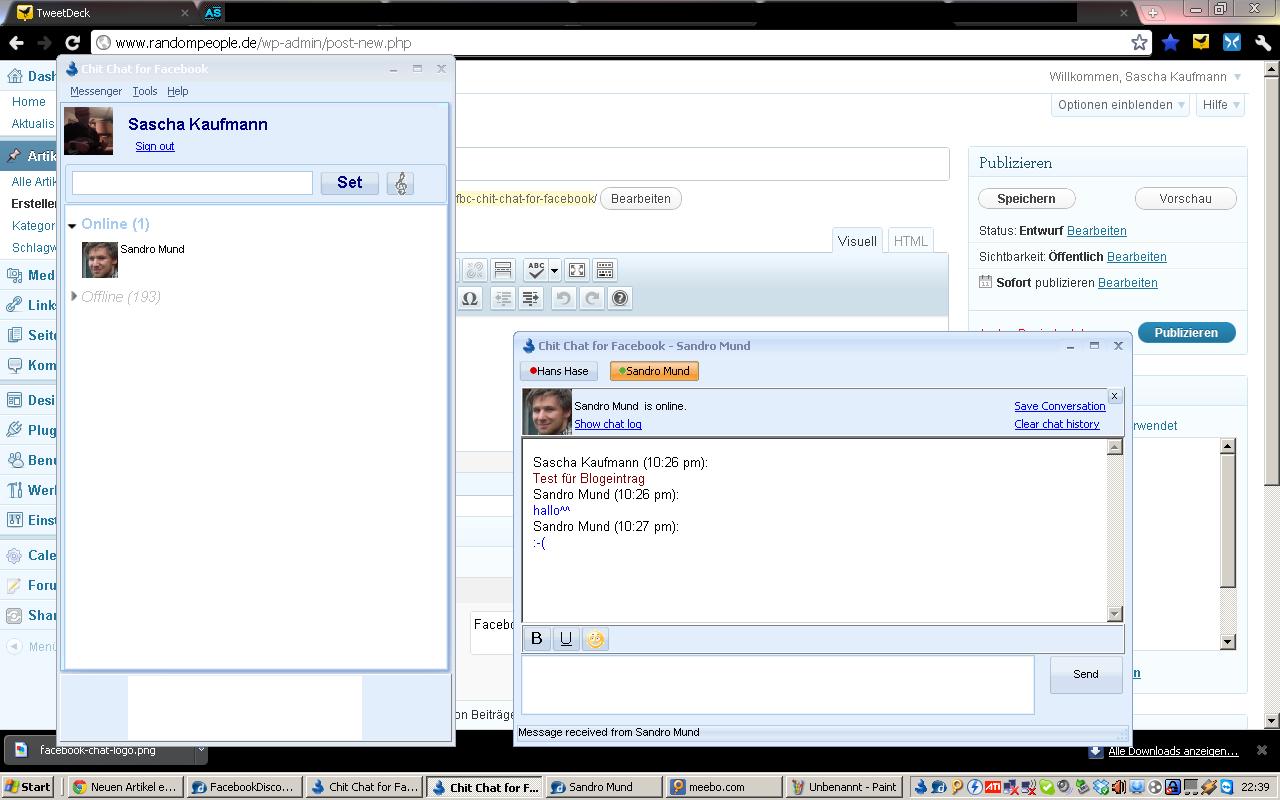
Task: Click the chat message input box
Action: pyautogui.click(x=777, y=685)
